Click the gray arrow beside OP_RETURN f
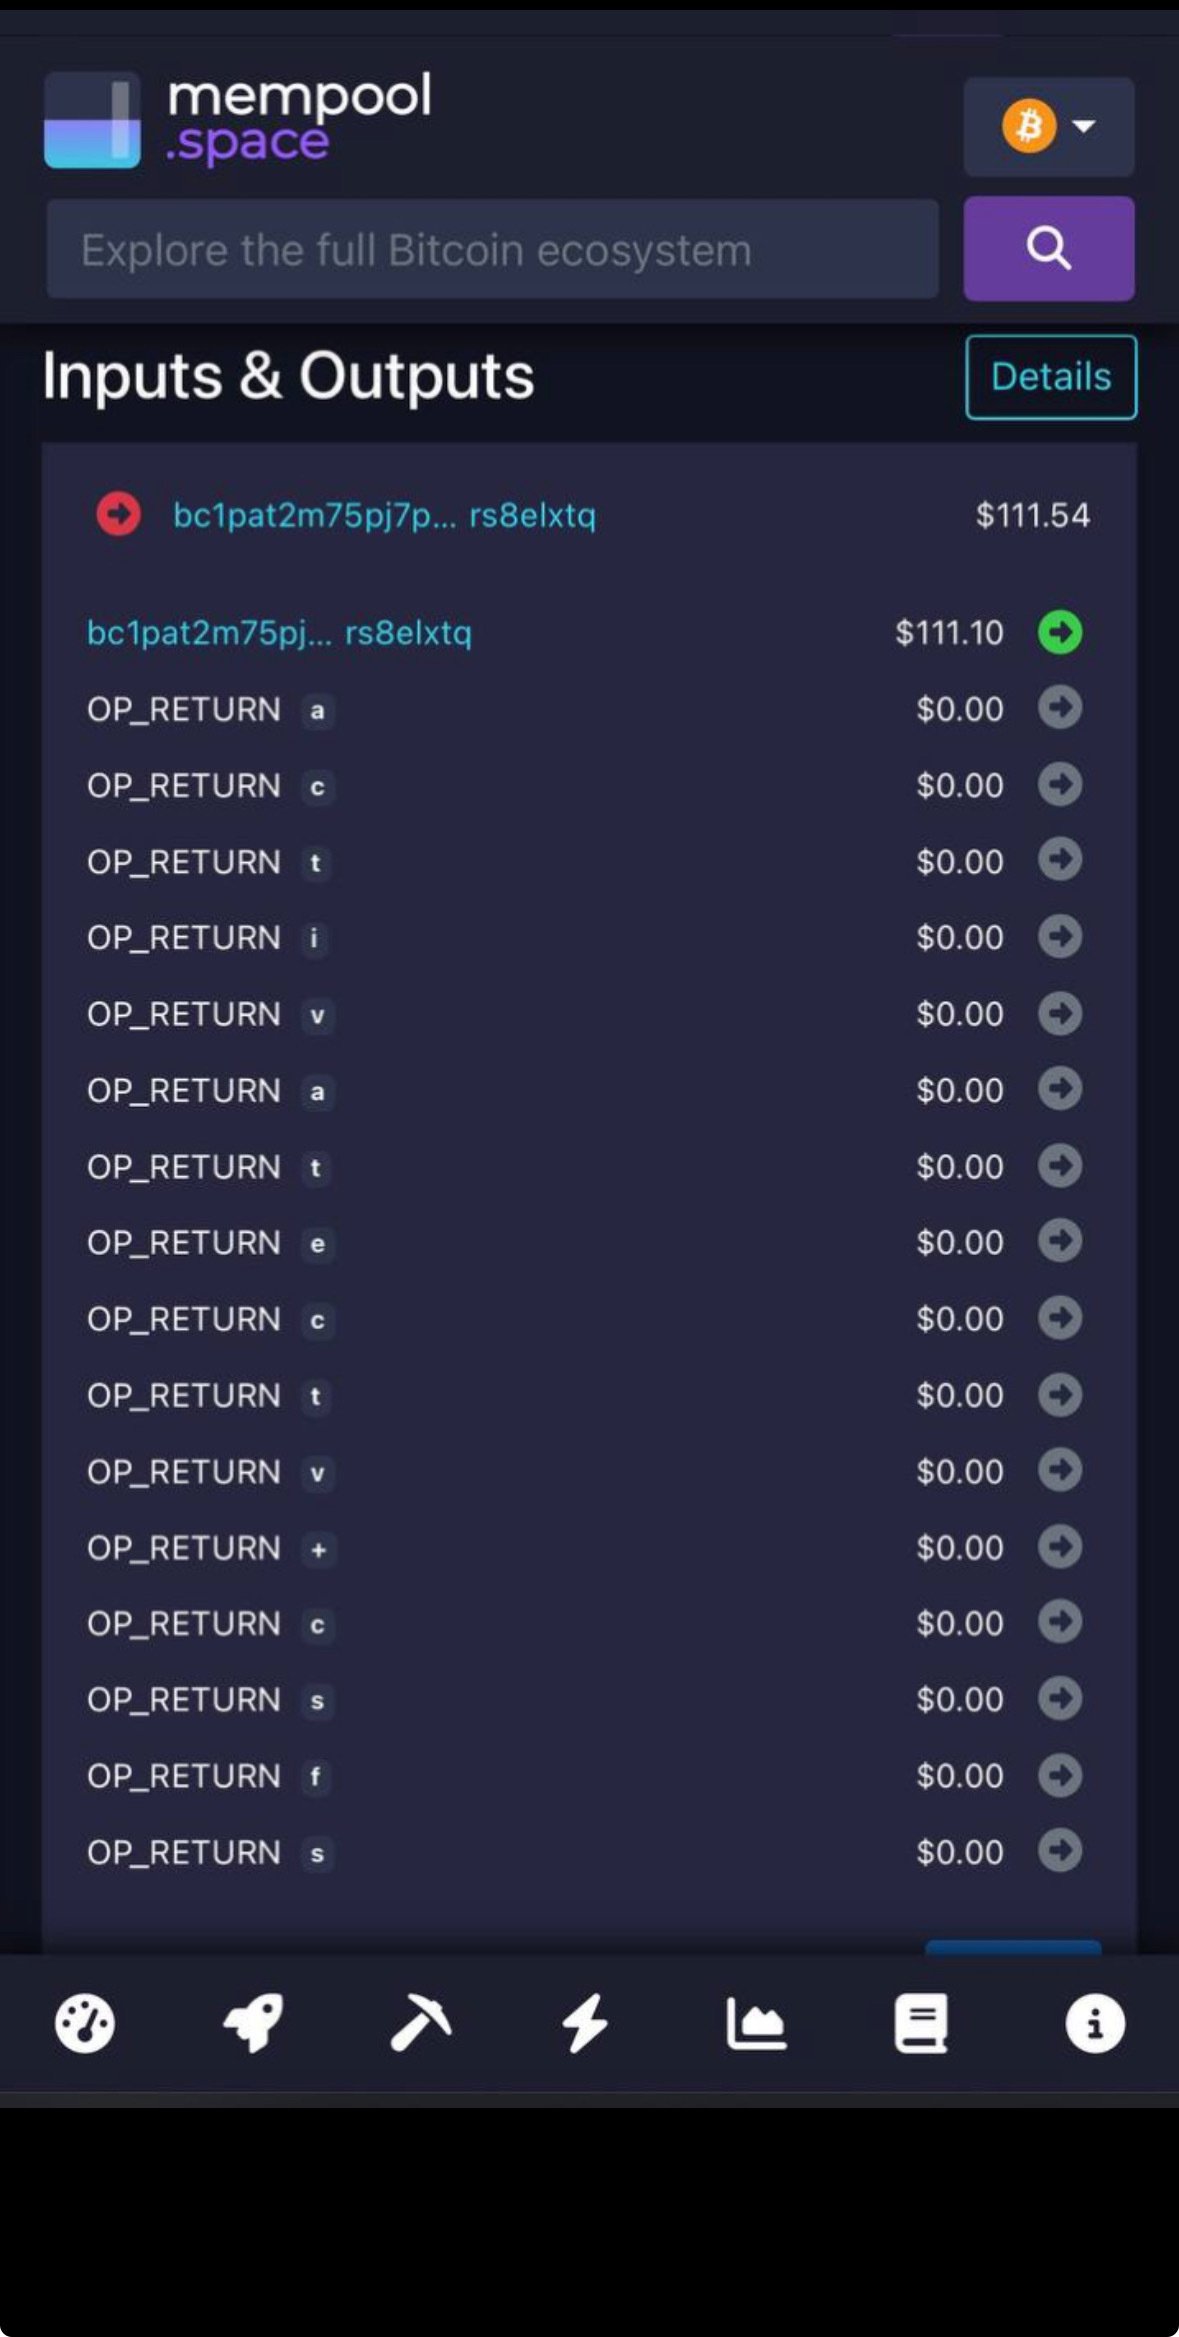Screen dimensions: 1179x2337 coord(1060,1775)
